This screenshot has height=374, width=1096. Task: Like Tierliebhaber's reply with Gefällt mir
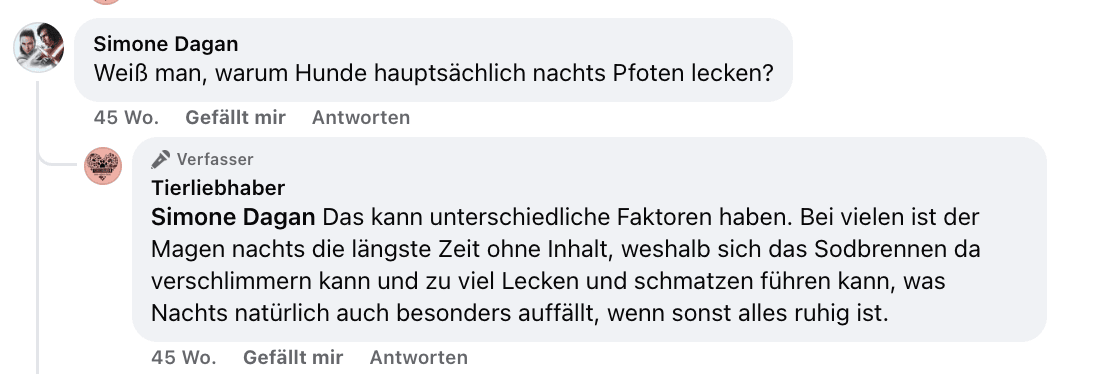(x=293, y=357)
